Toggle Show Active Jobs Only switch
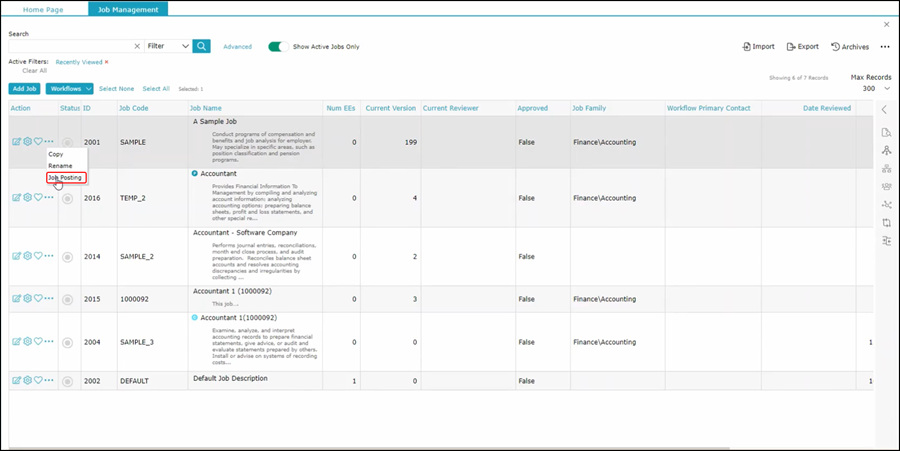 278,46
